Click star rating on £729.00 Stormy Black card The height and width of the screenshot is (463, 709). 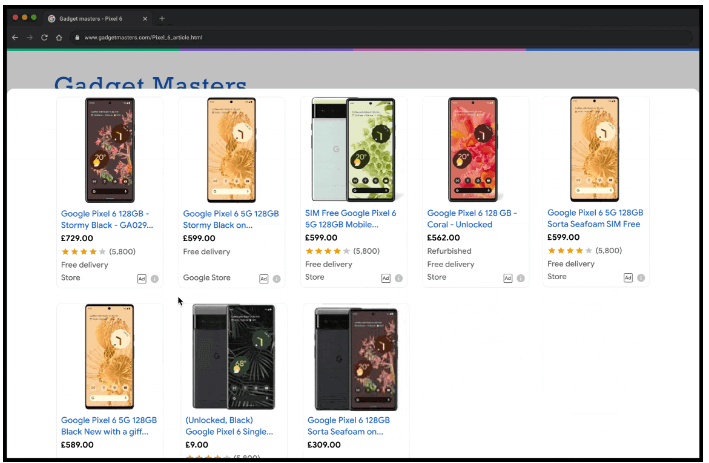point(83,252)
